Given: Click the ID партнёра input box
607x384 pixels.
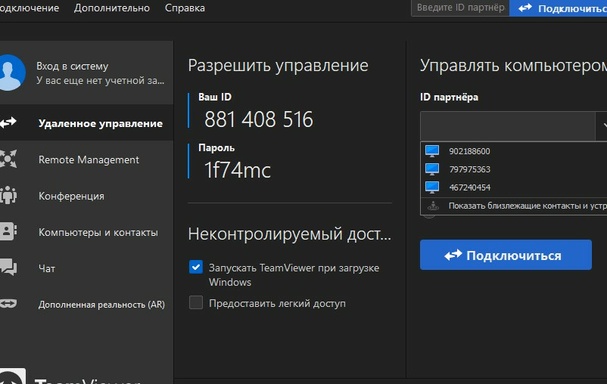Looking at the screenshot, I should [508, 126].
